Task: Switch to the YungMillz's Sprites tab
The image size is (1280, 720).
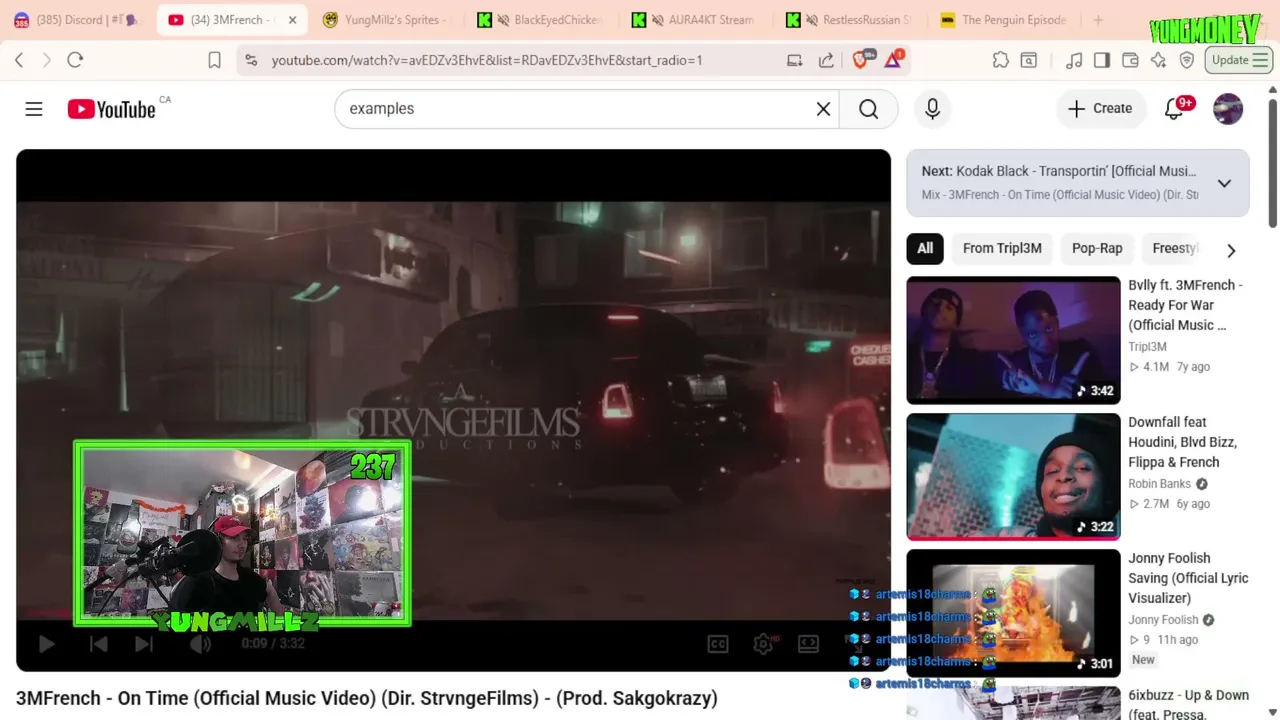Action: pyautogui.click(x=385, y=20)
